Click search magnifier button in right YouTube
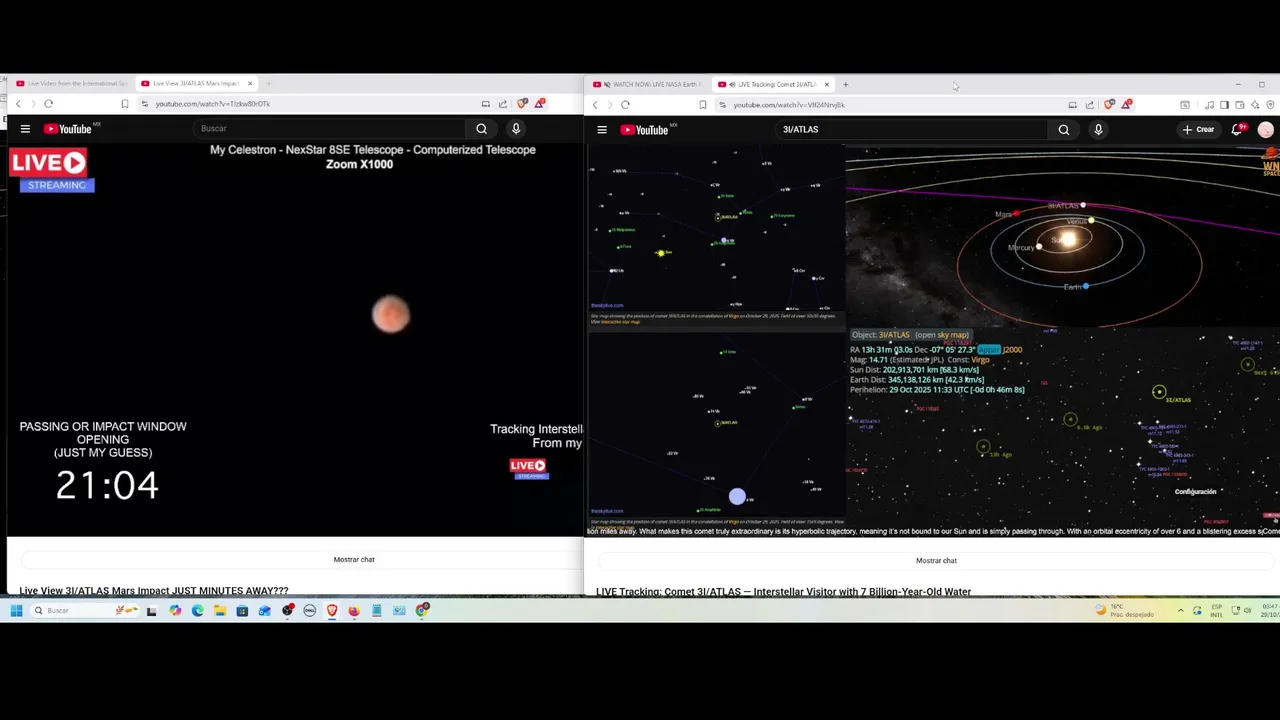Viewport: 1280px width, 720px height. [1064, 129]
